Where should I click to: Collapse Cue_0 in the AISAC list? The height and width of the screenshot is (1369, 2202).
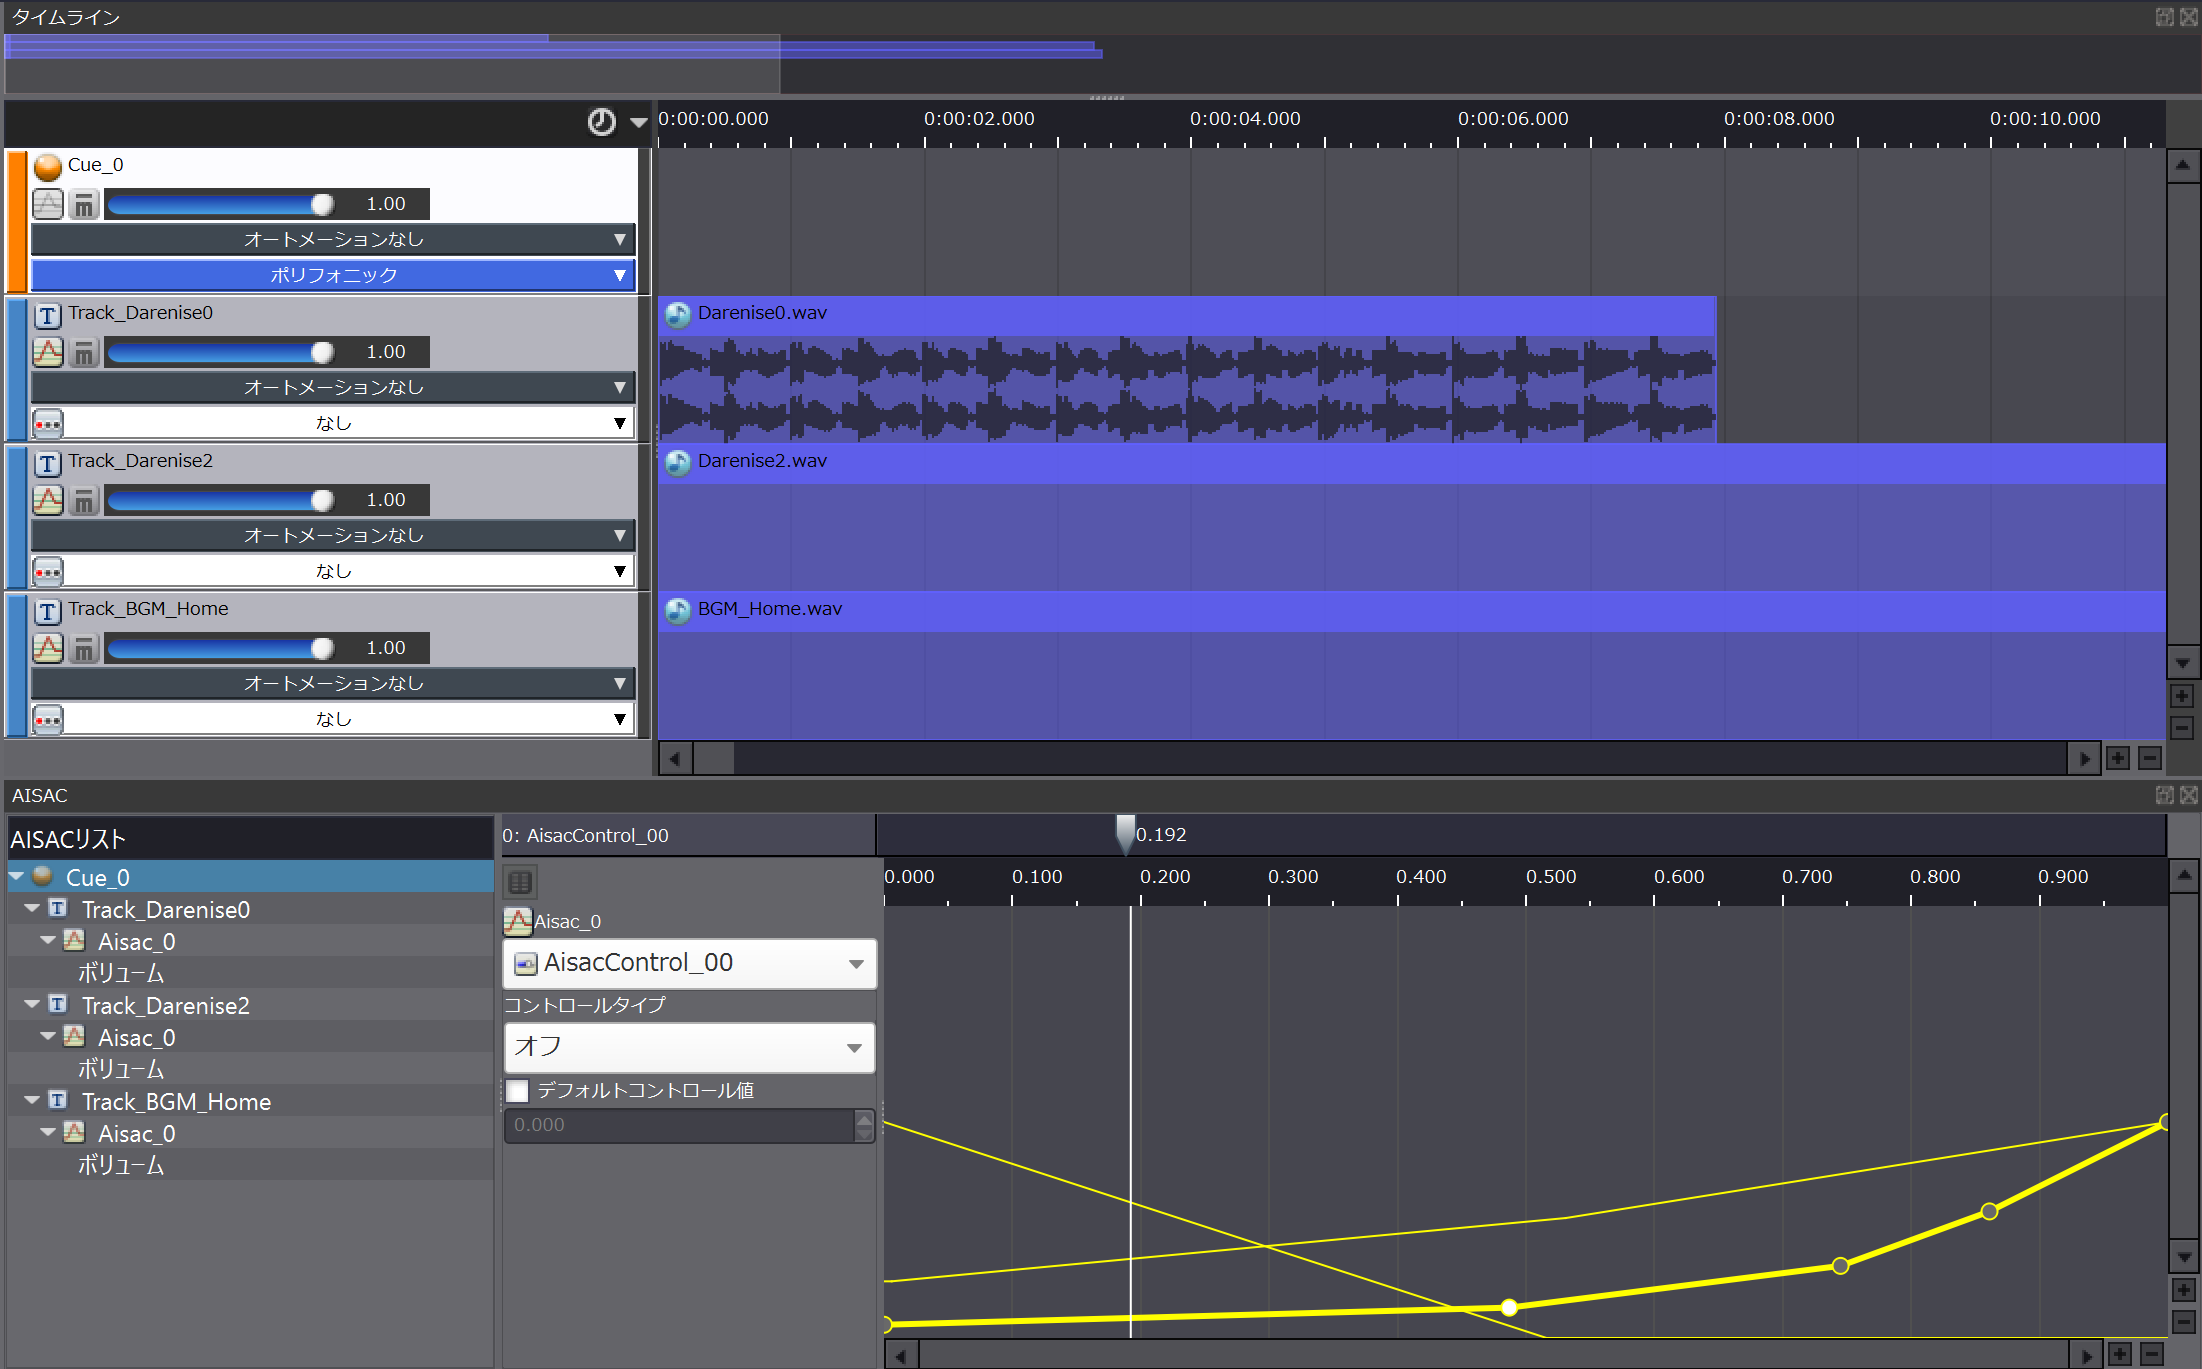[17, 876]
